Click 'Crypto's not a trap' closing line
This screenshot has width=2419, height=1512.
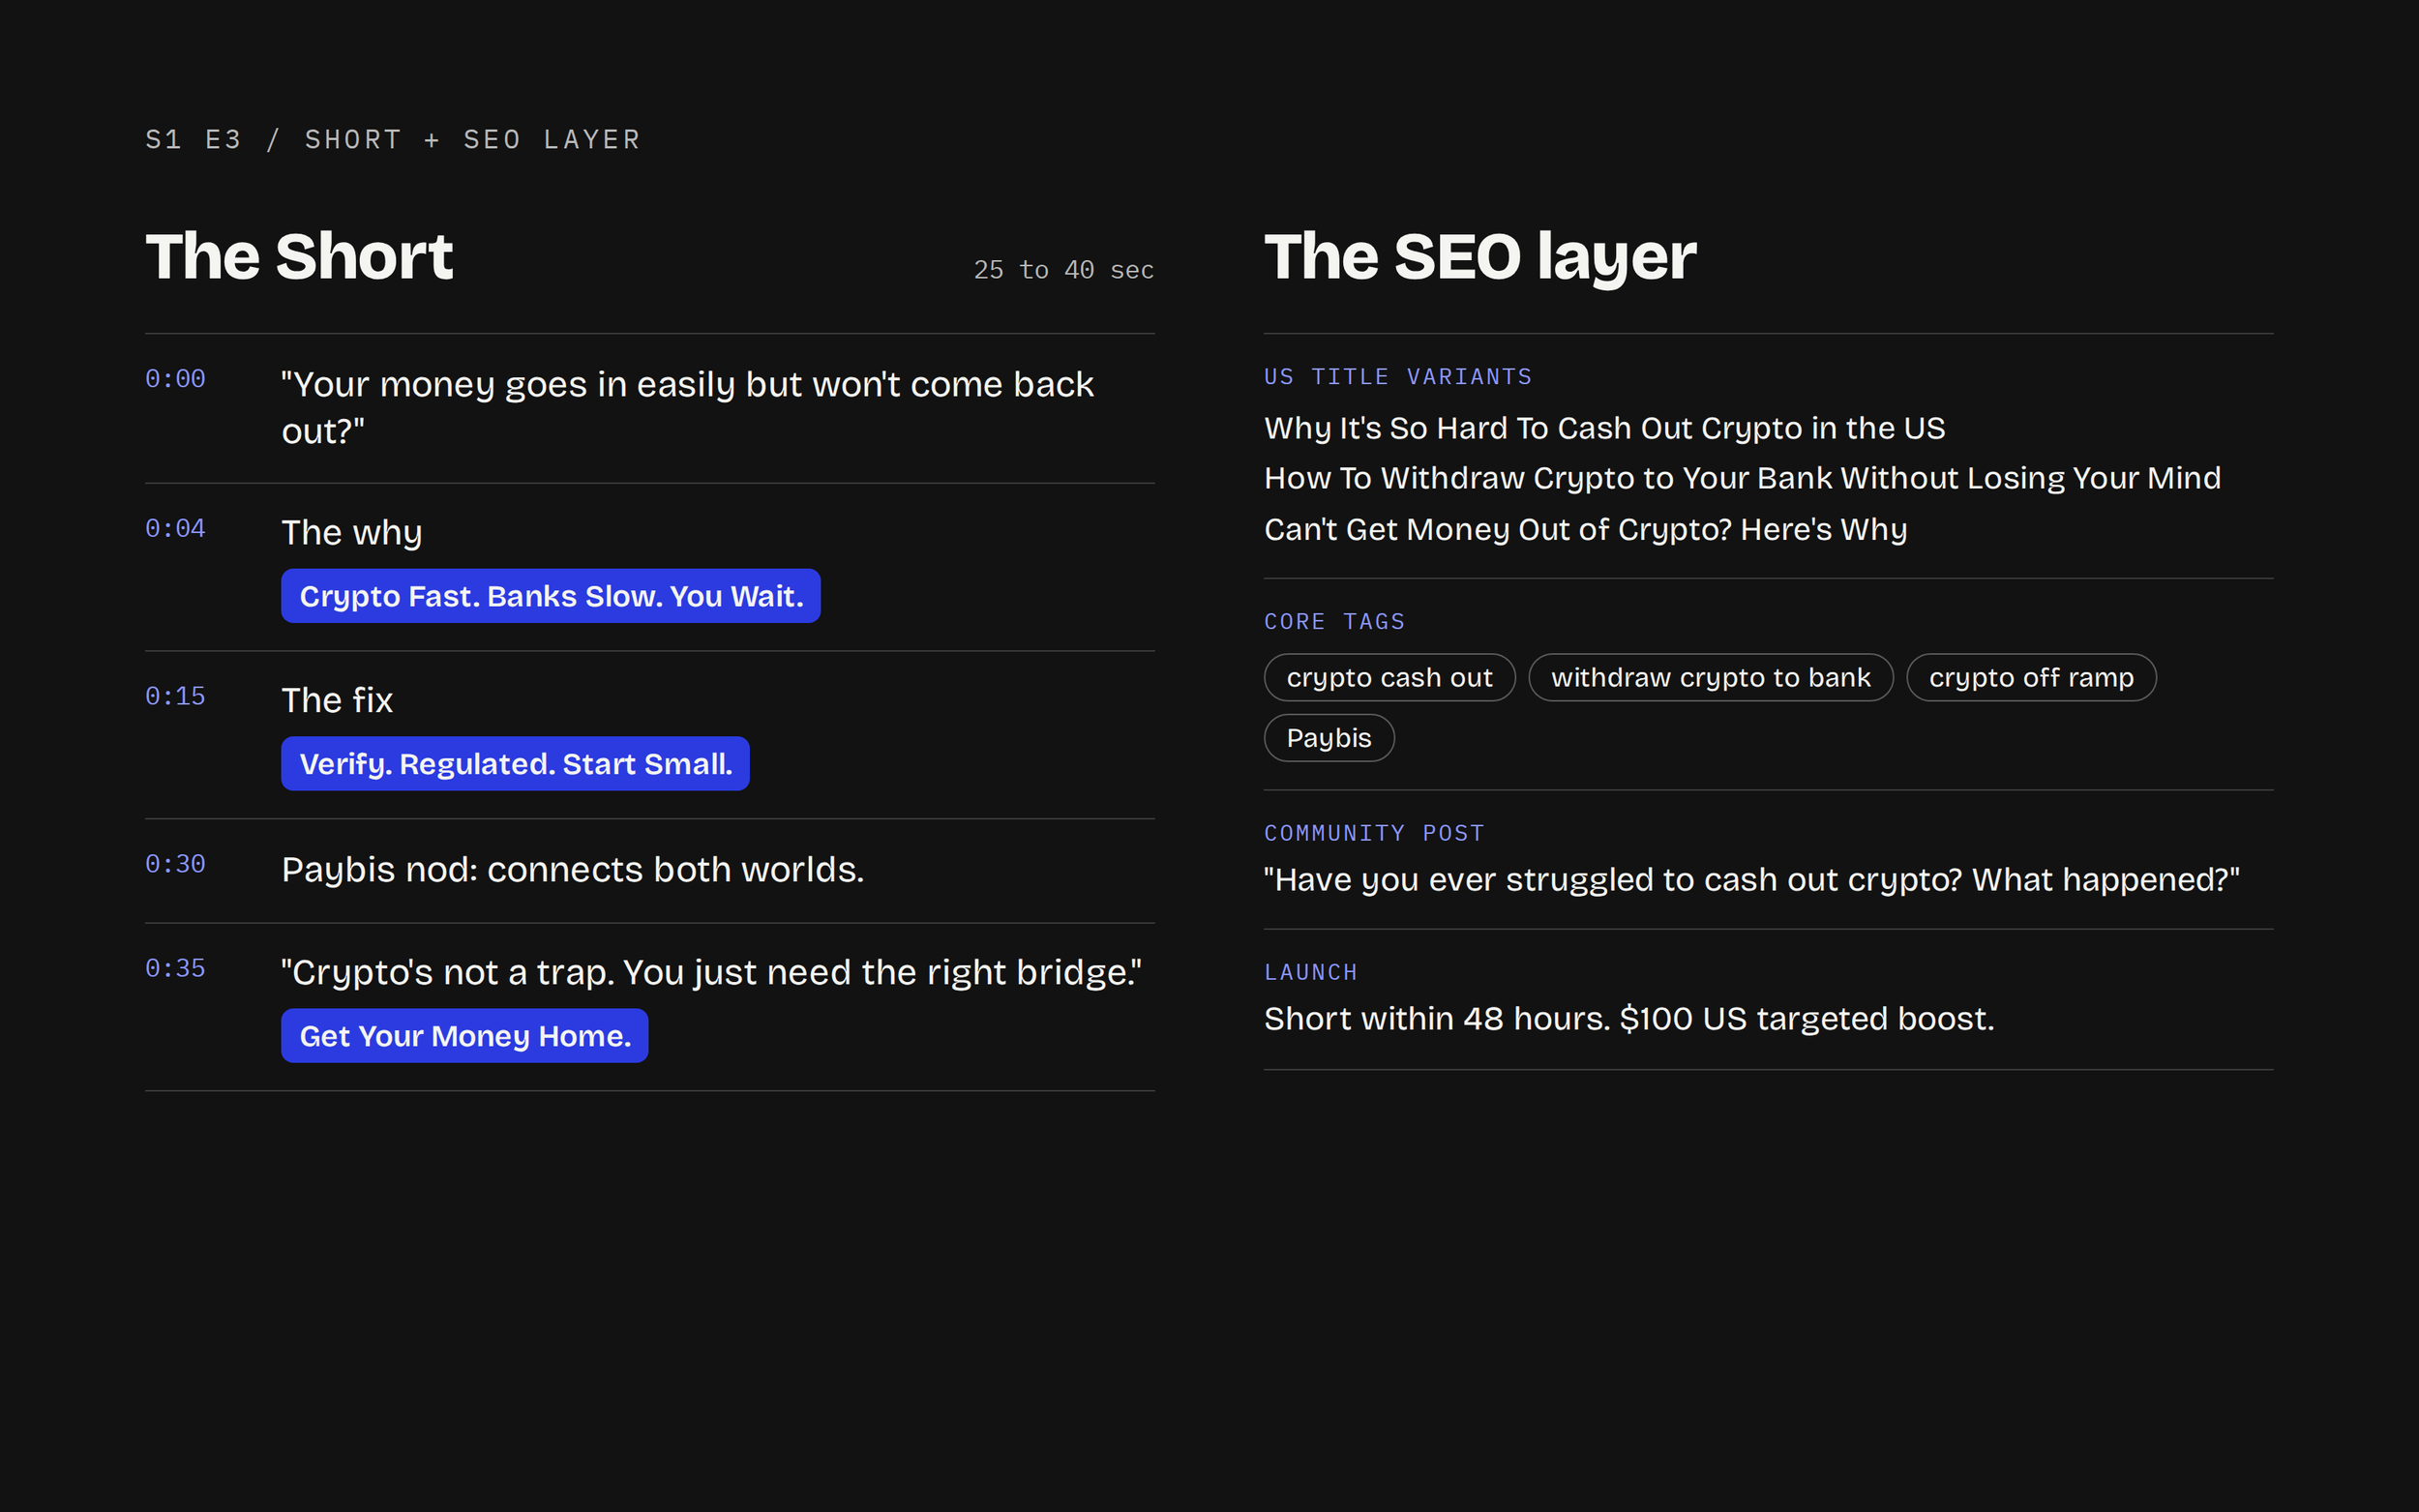(711, 973)
